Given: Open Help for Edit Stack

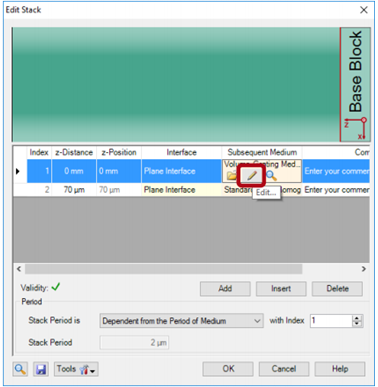Looking at the screenshot, I should click(340, 369).
